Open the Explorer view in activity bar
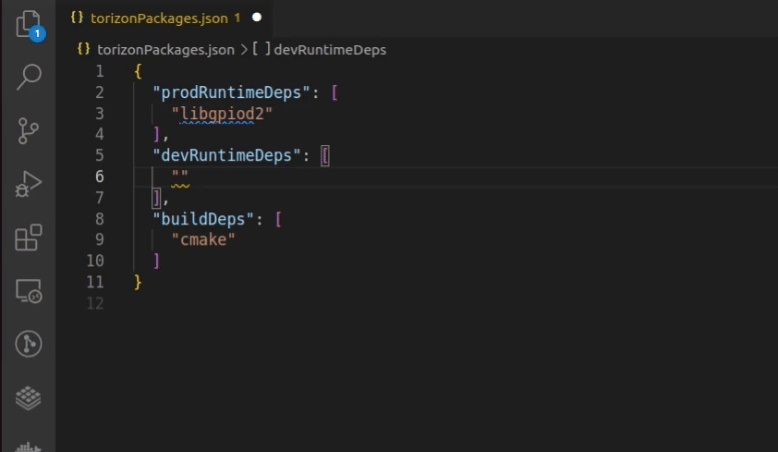This screenshot has height=452, width=778. coord(28,24)
